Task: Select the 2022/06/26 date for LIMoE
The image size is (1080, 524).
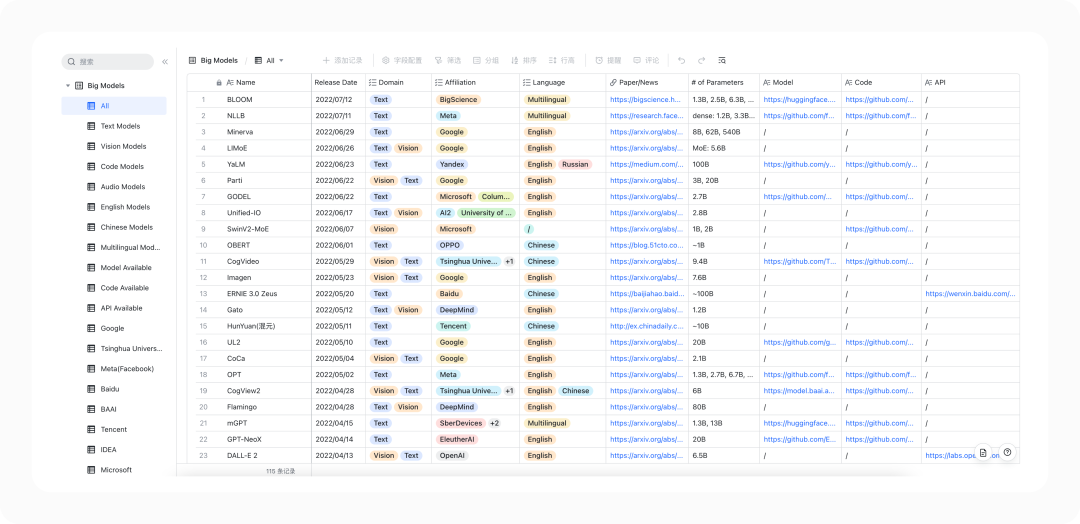Action: click(338, 148)
